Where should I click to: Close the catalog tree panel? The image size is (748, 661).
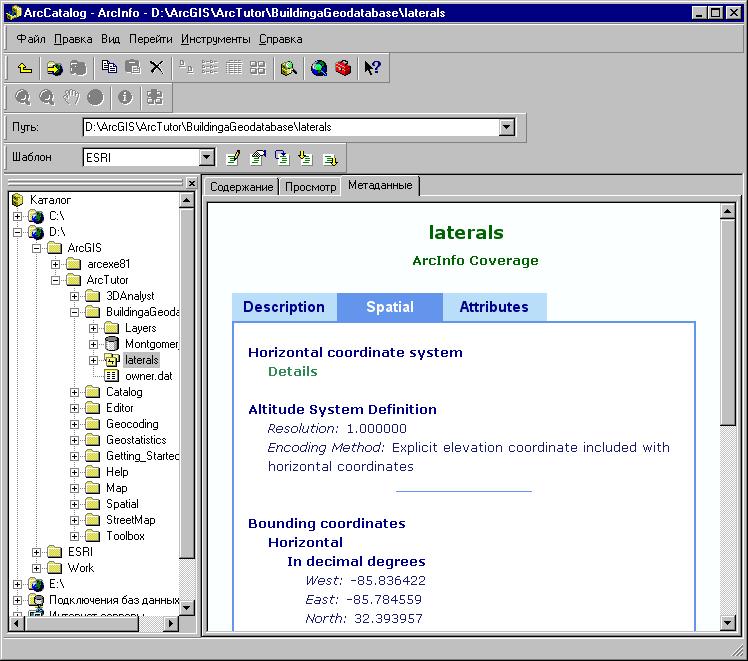(191, 183)
